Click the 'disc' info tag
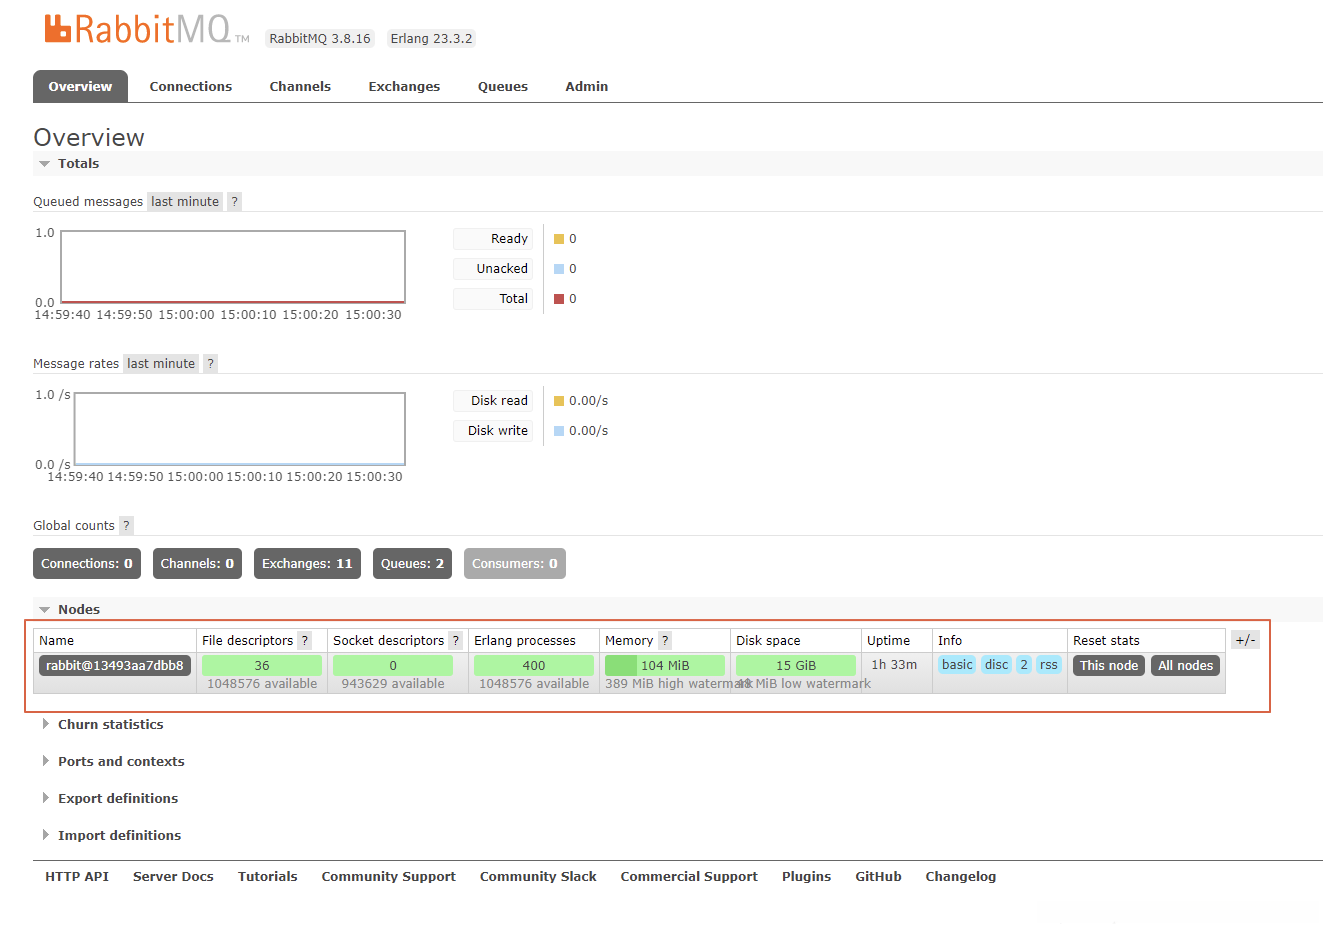The image size is (1323, 933). tap(997, 665)
